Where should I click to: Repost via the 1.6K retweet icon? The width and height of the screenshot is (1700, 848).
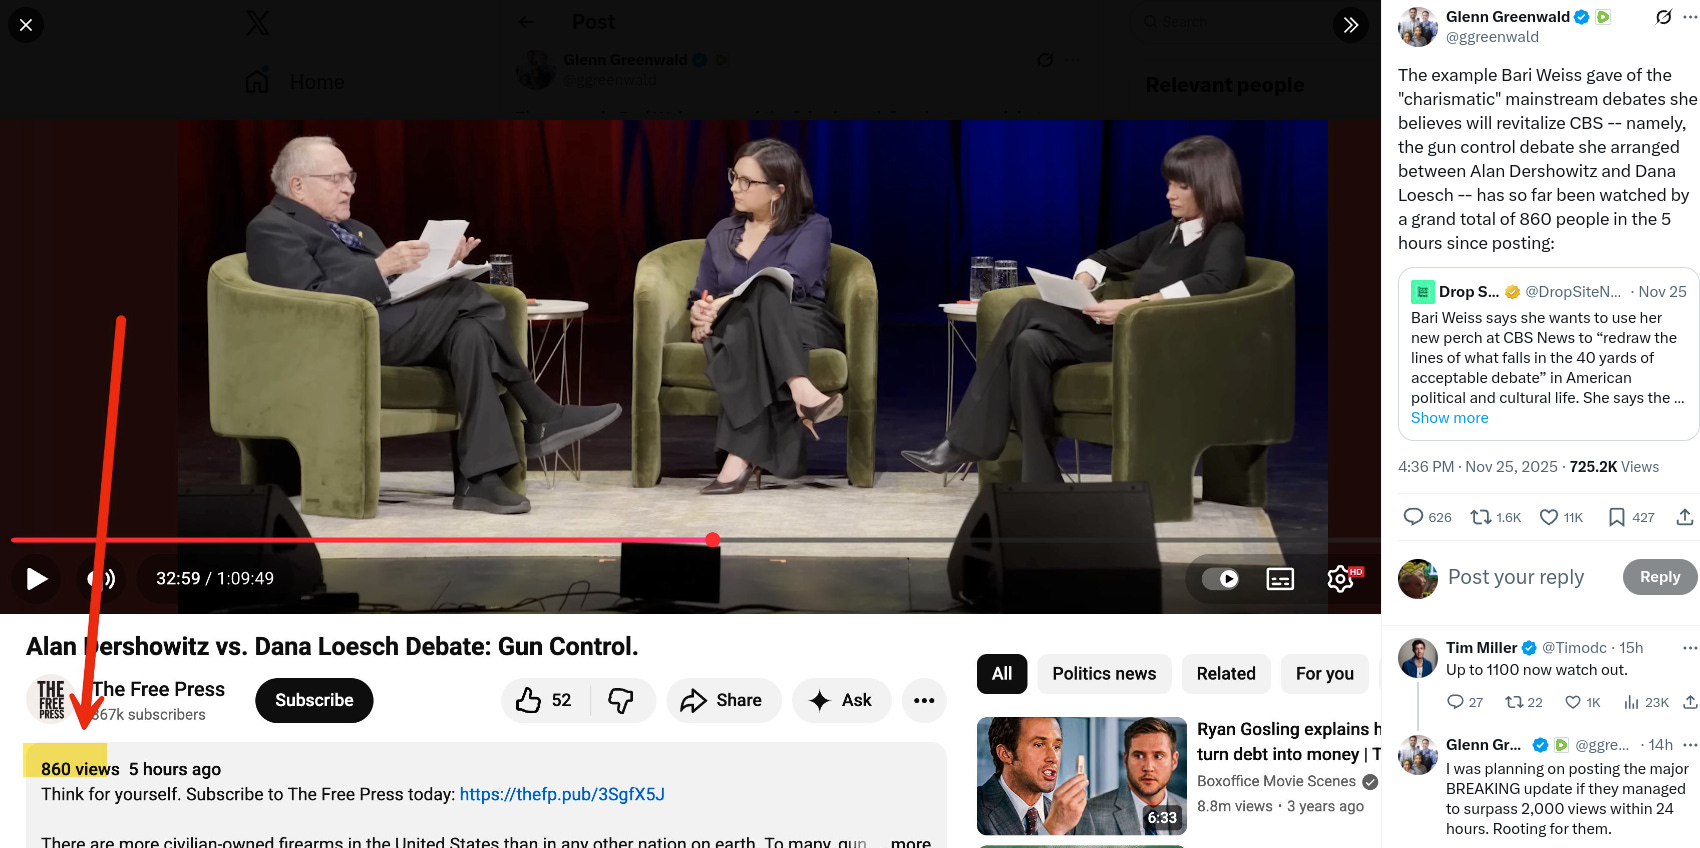tap(1495, 517)
